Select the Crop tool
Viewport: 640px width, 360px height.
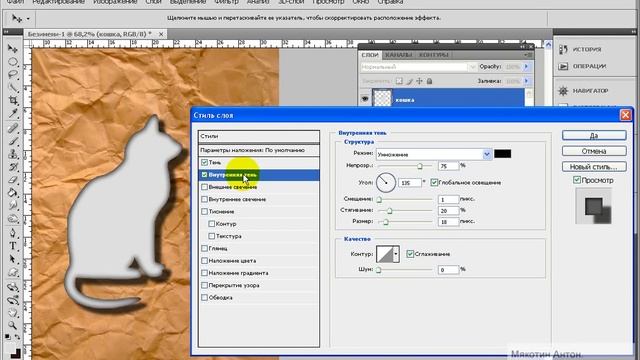pos(13,100)
